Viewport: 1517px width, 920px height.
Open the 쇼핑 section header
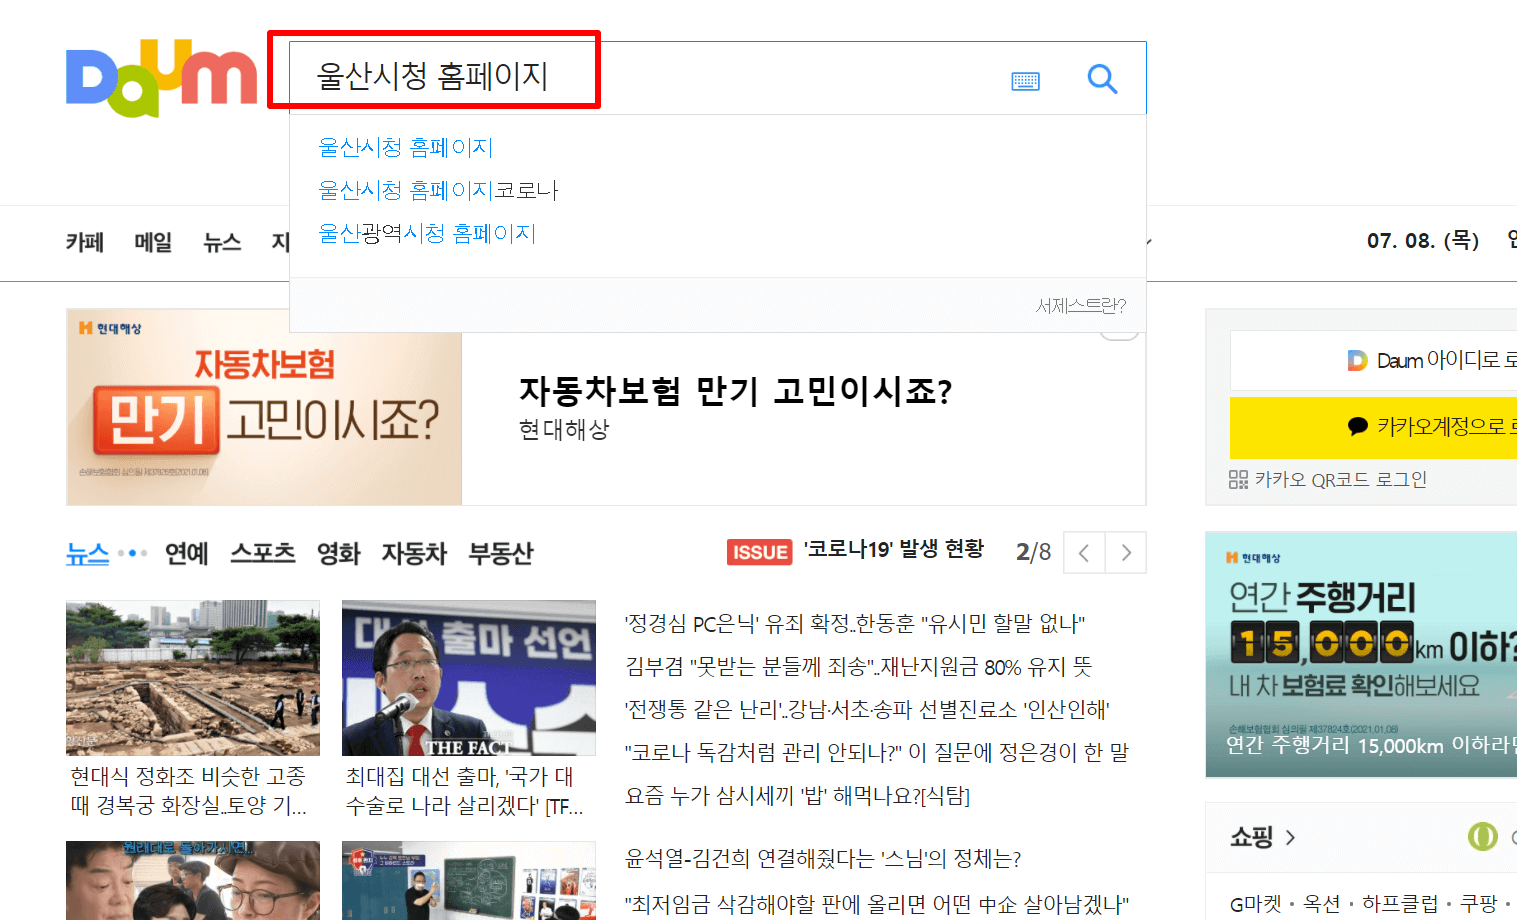(x=1252, y=837)
